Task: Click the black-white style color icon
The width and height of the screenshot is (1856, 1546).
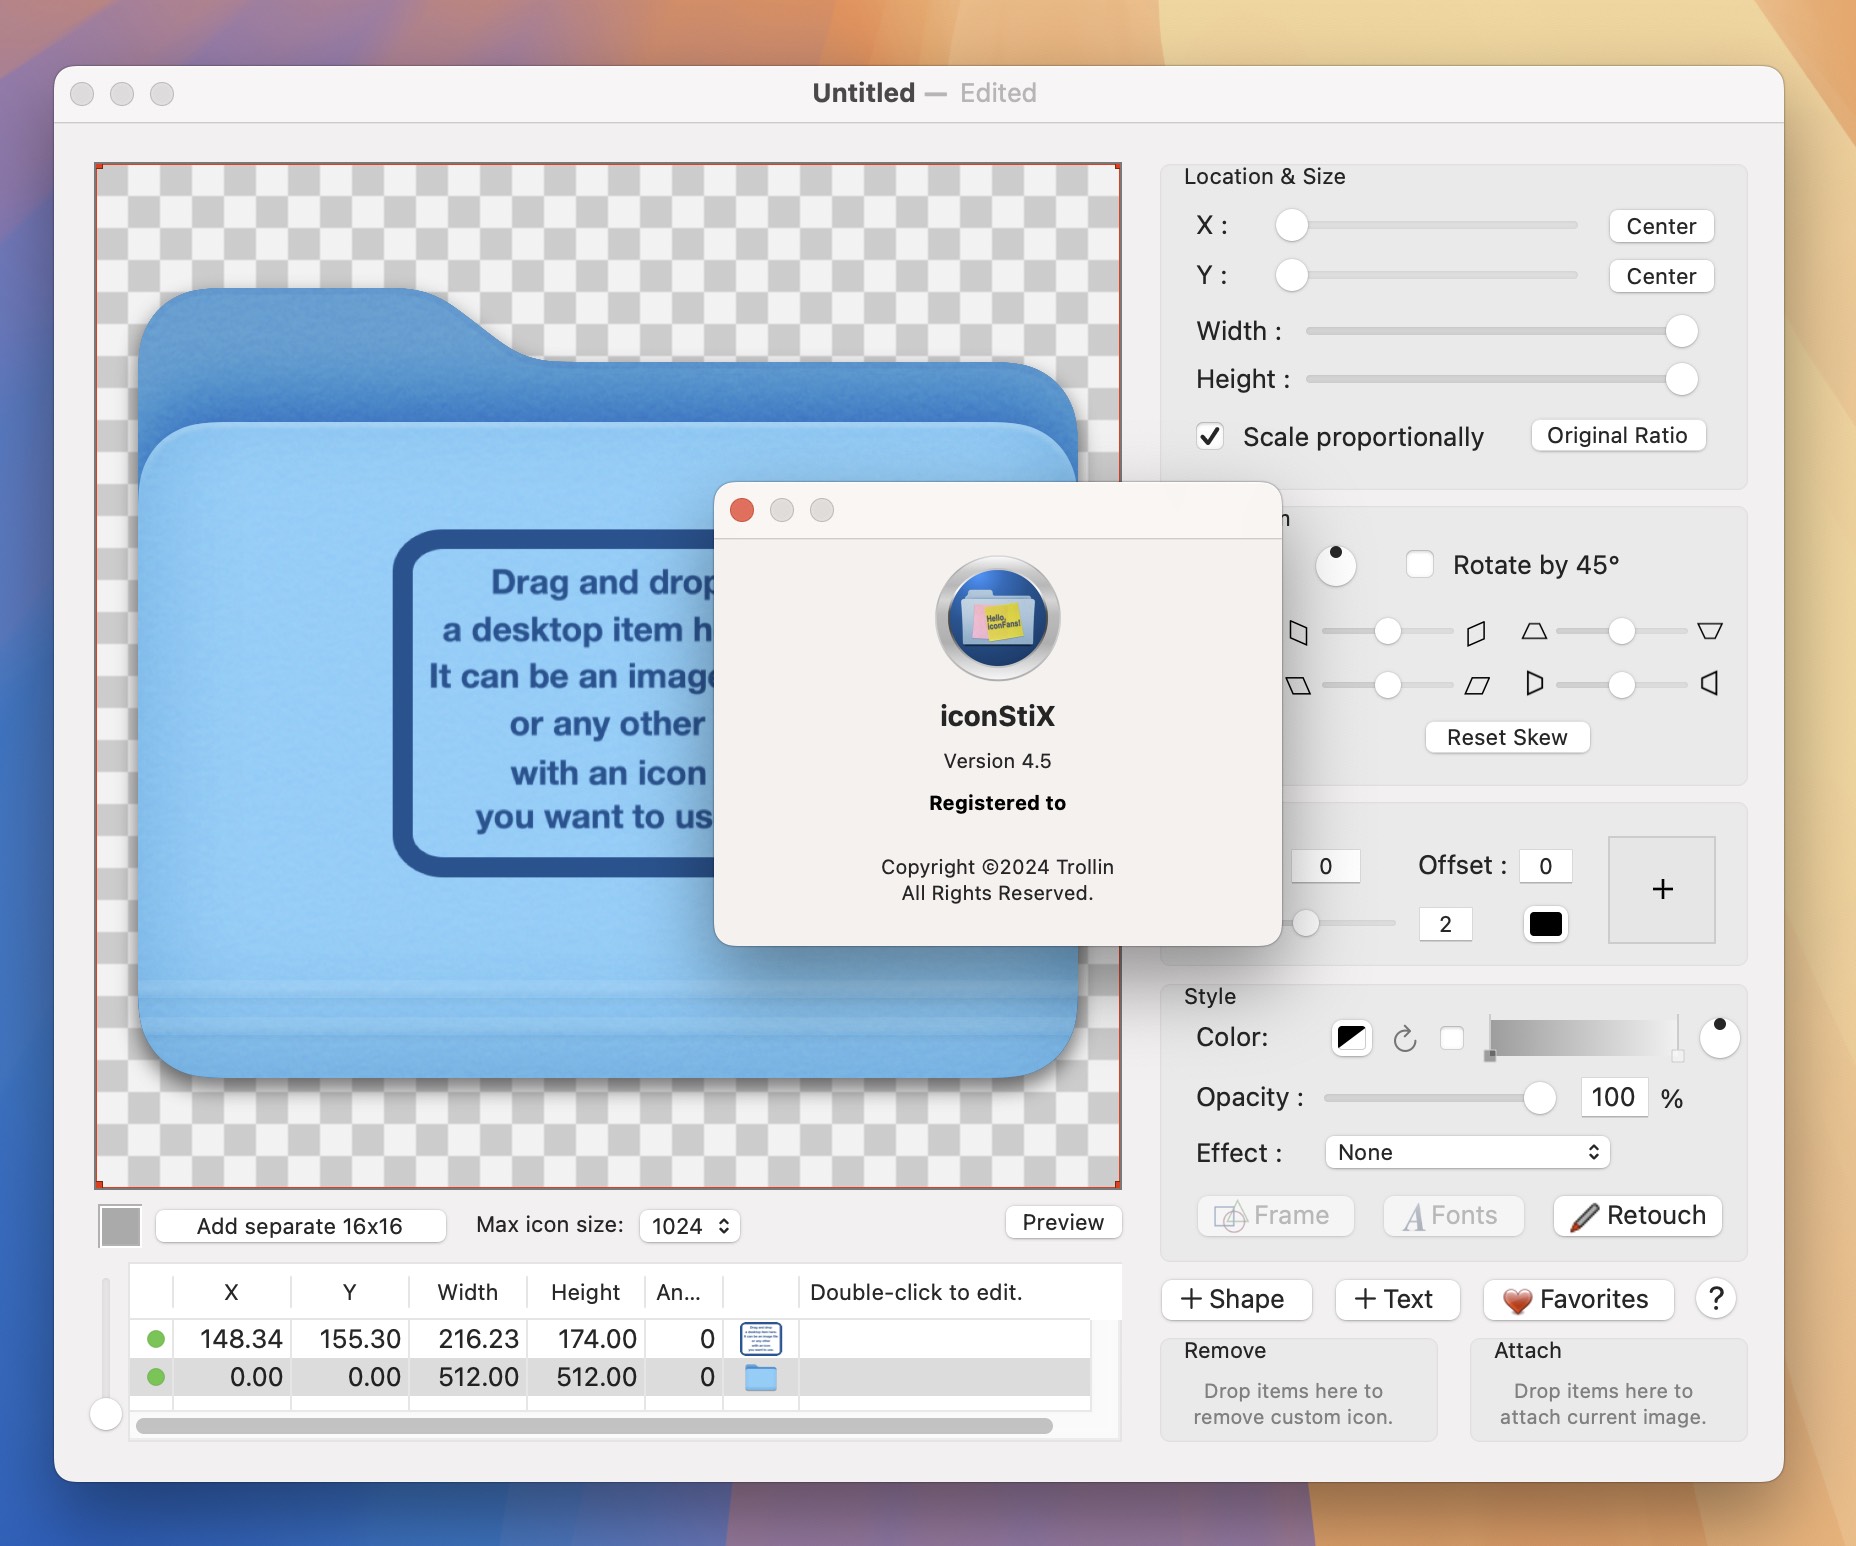Action: click(x=1351, y=1038)
